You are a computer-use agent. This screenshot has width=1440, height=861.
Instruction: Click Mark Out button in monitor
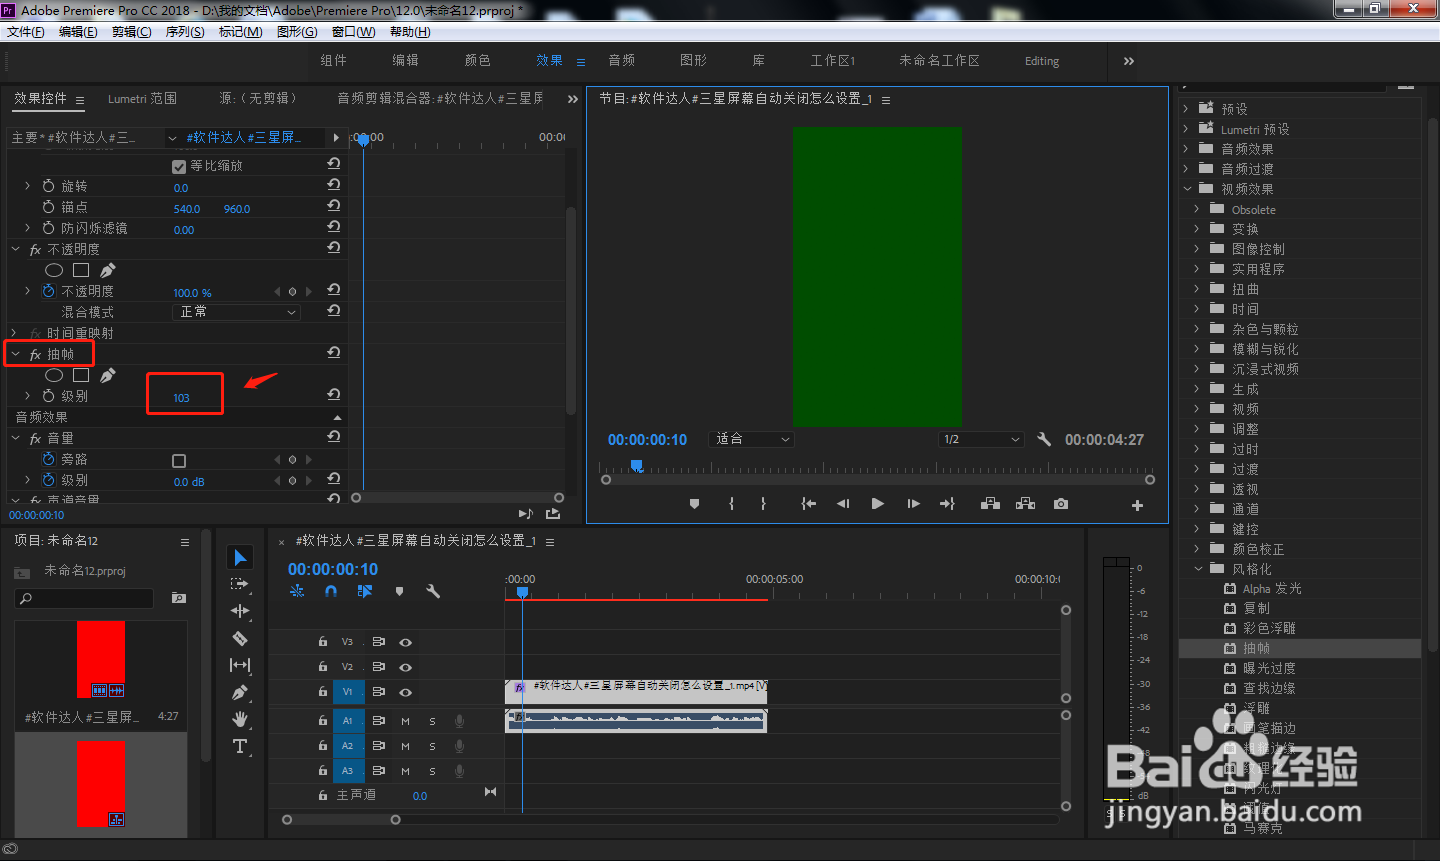(763, 504)
